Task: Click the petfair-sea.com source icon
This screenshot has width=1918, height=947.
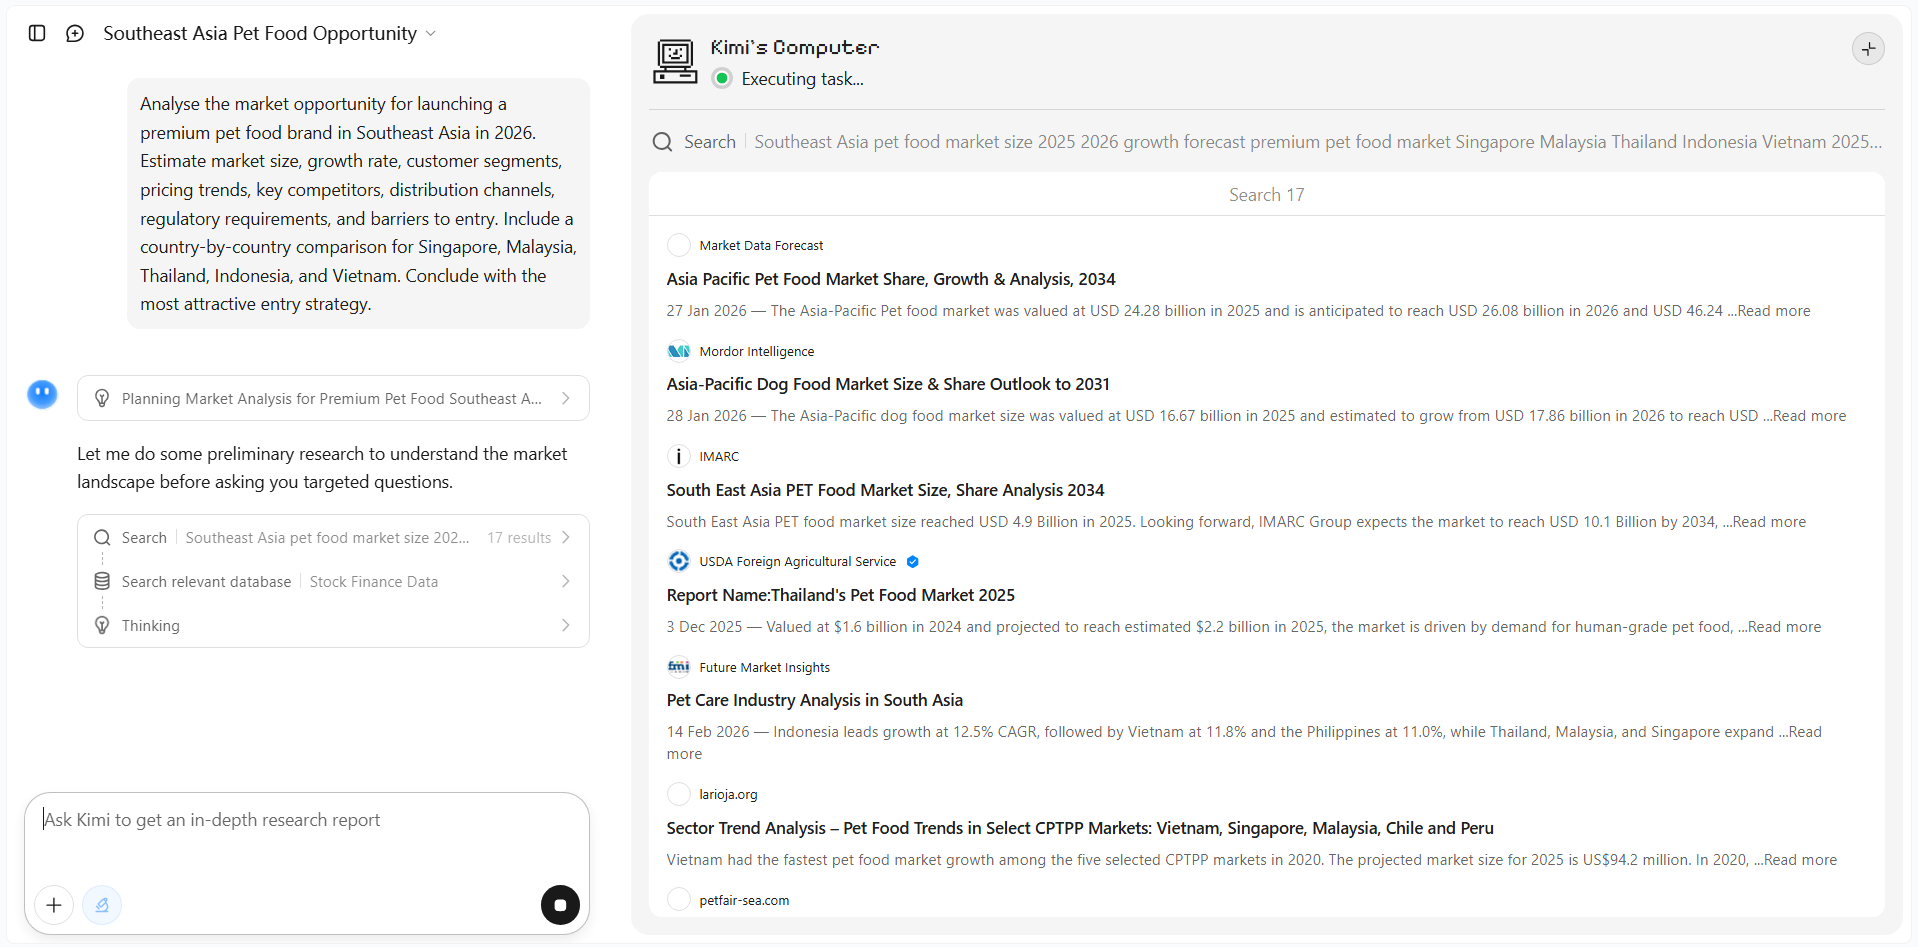Action: click(x=679, y=900)
